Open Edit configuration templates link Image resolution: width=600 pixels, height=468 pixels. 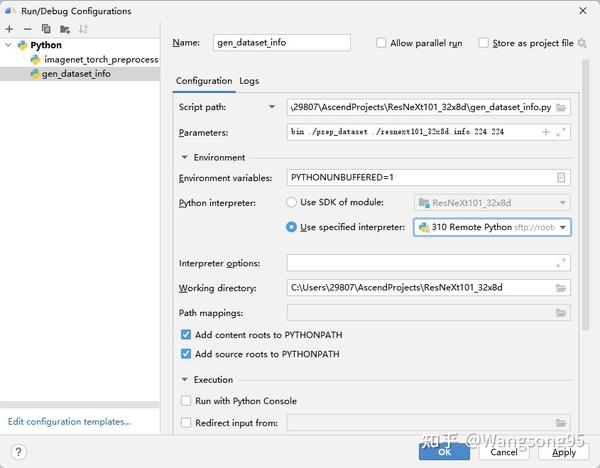point(69,422)
